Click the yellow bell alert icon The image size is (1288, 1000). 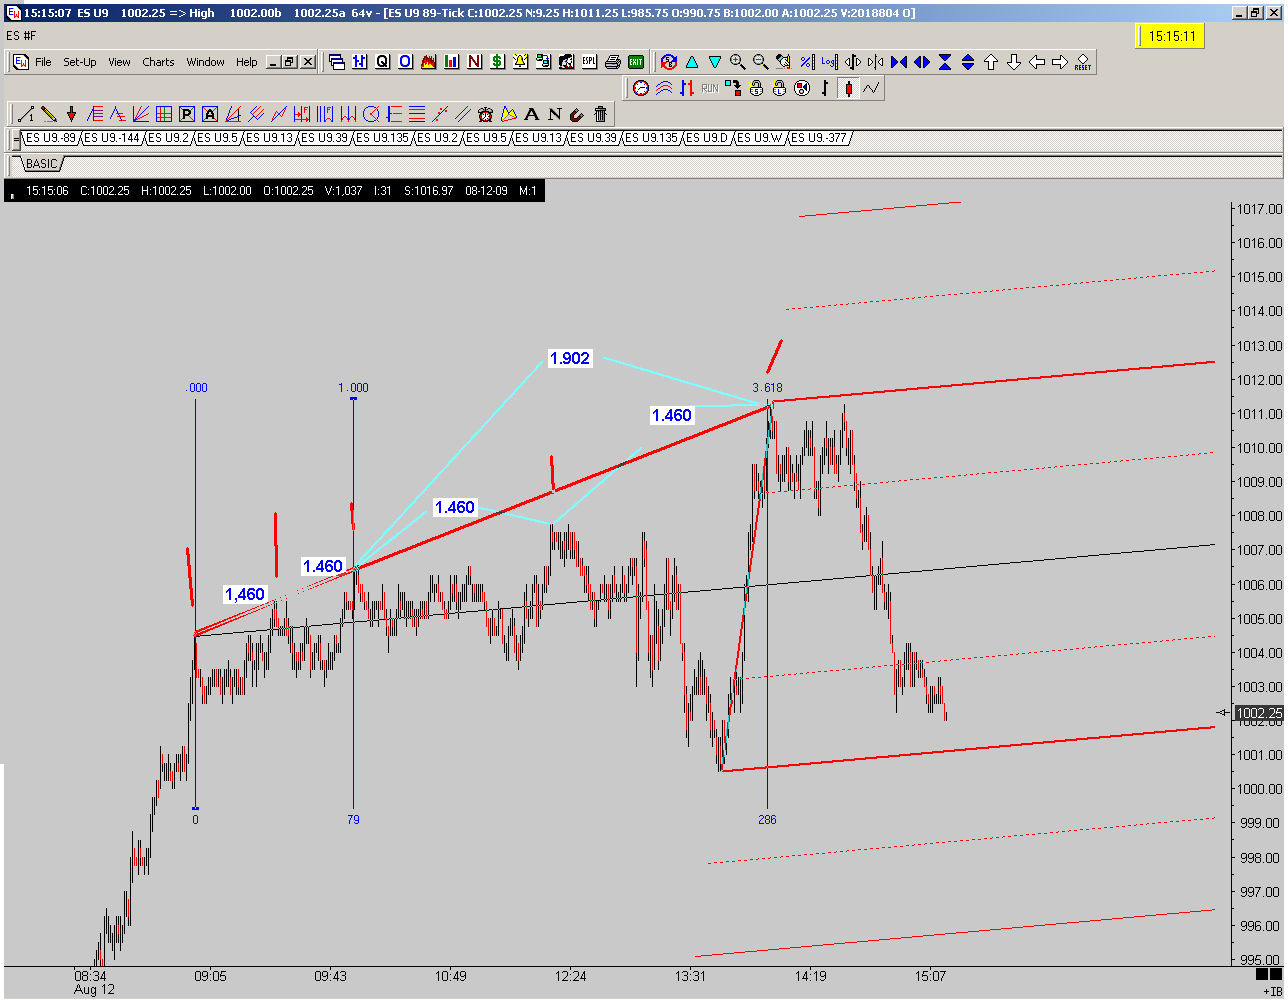pyautogui.click(x=520, y=62)
